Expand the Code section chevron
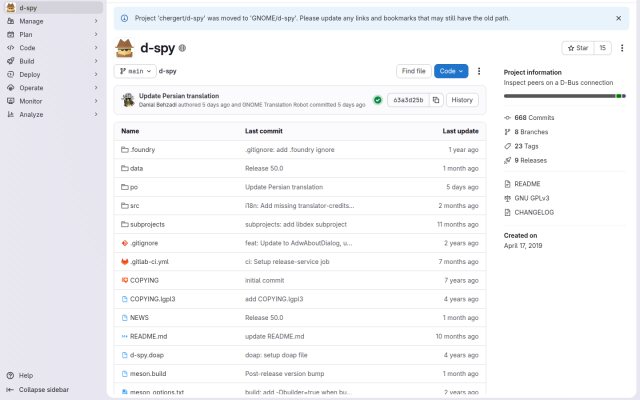The width and height of the screenshot is (640, 400). pos(96,48)
